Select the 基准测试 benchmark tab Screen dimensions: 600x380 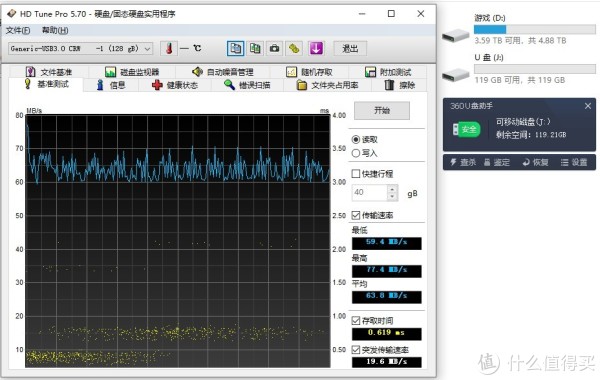pyautogui.click(x=46, y=84)
